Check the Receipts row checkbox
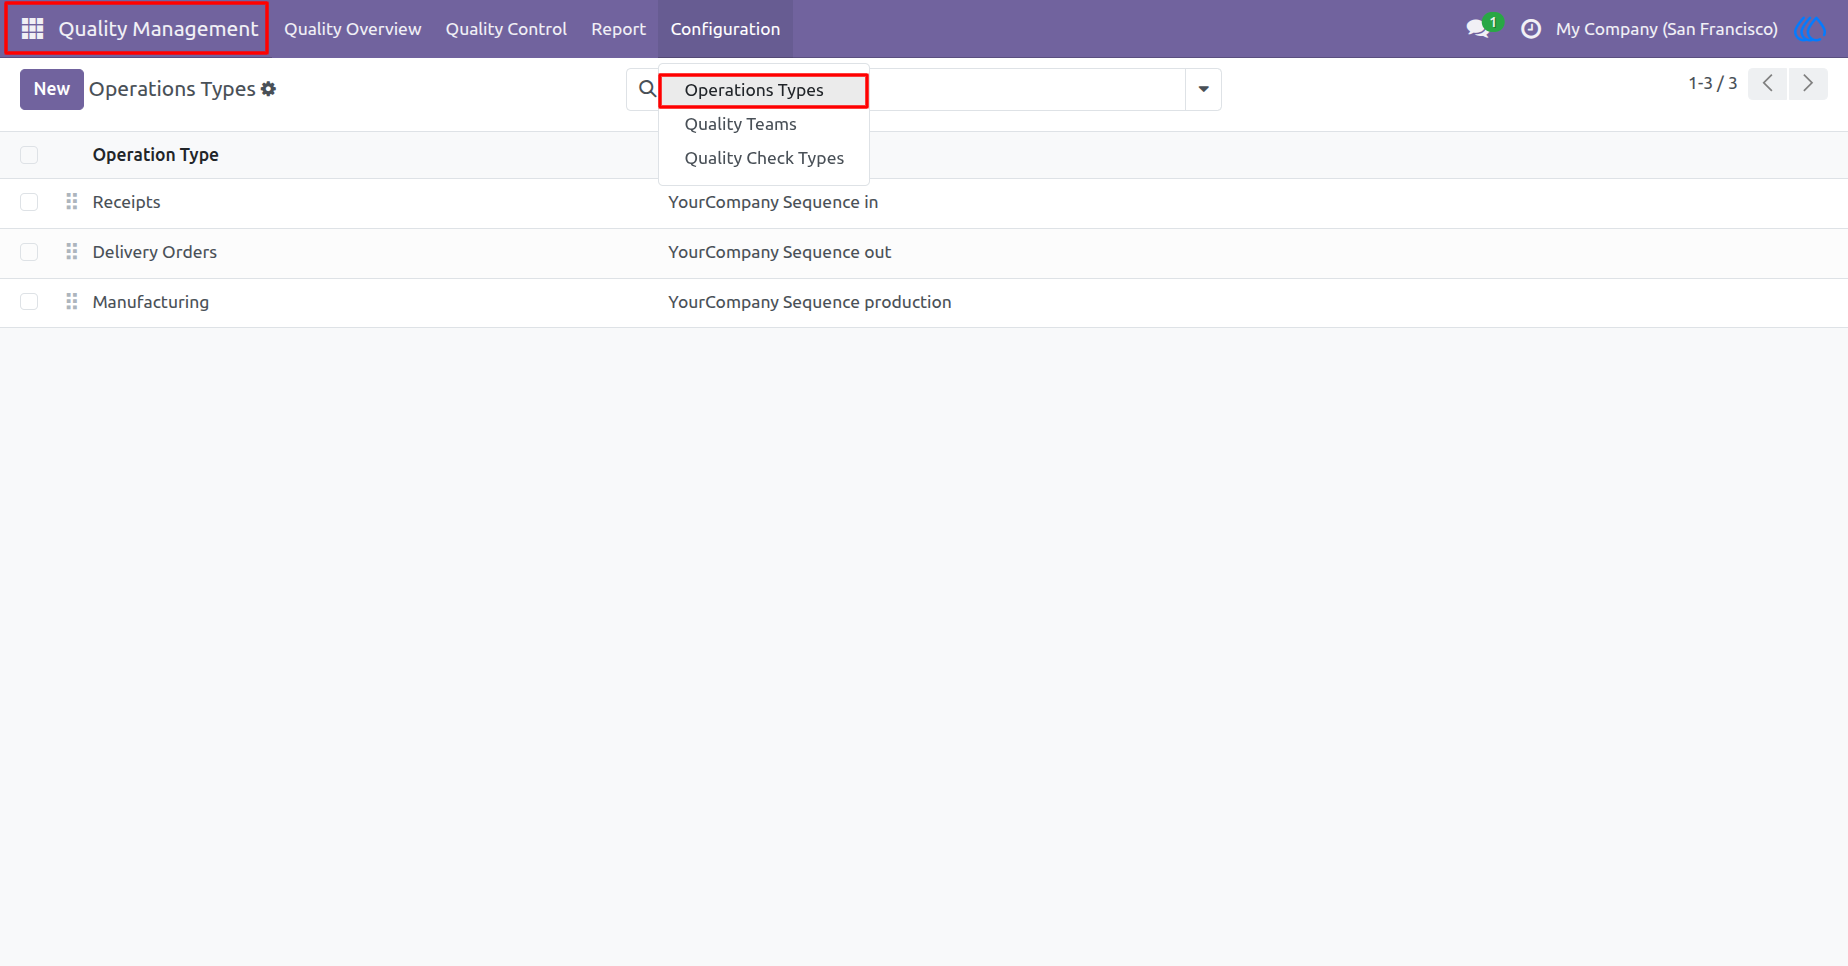The height and width of the screenshot is (966, 1848). point(29,202)
